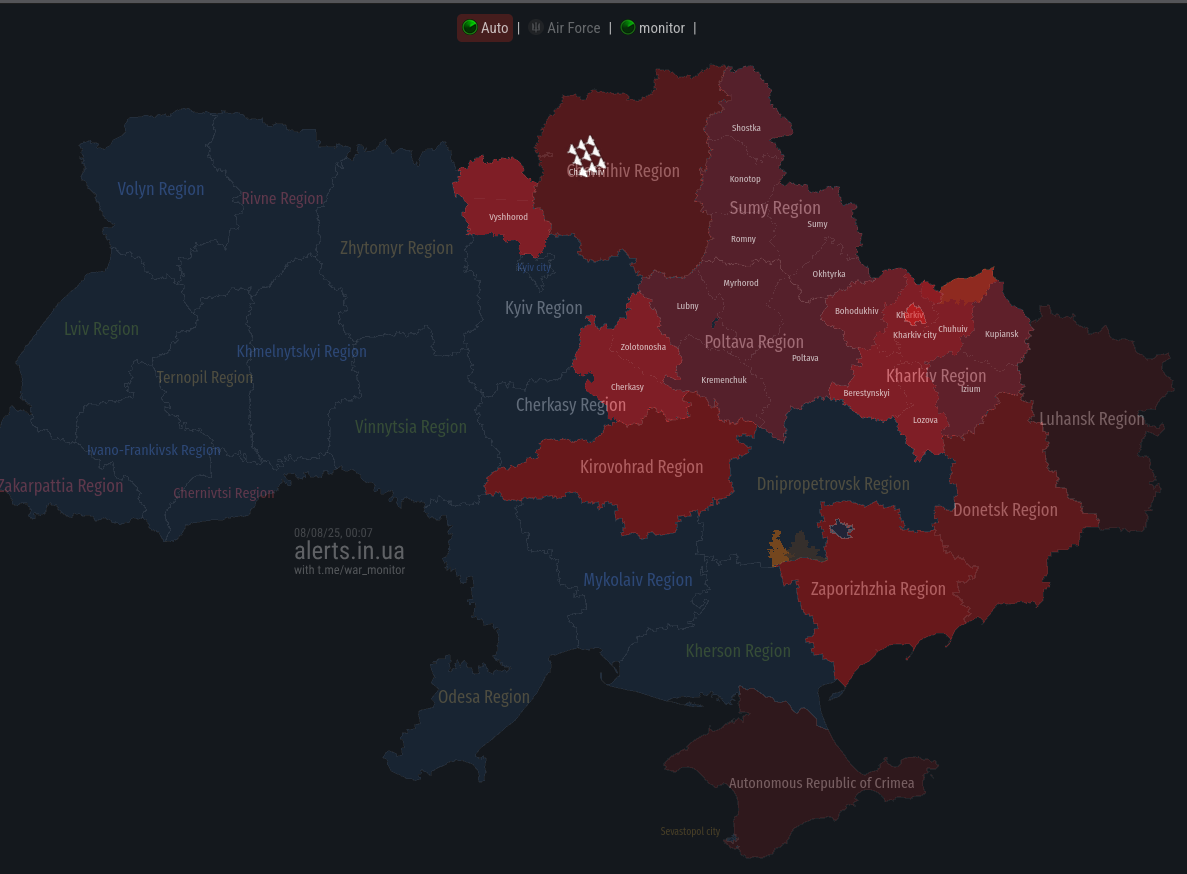
Task: Click the Odesa Region label
Action: [483, 697]
